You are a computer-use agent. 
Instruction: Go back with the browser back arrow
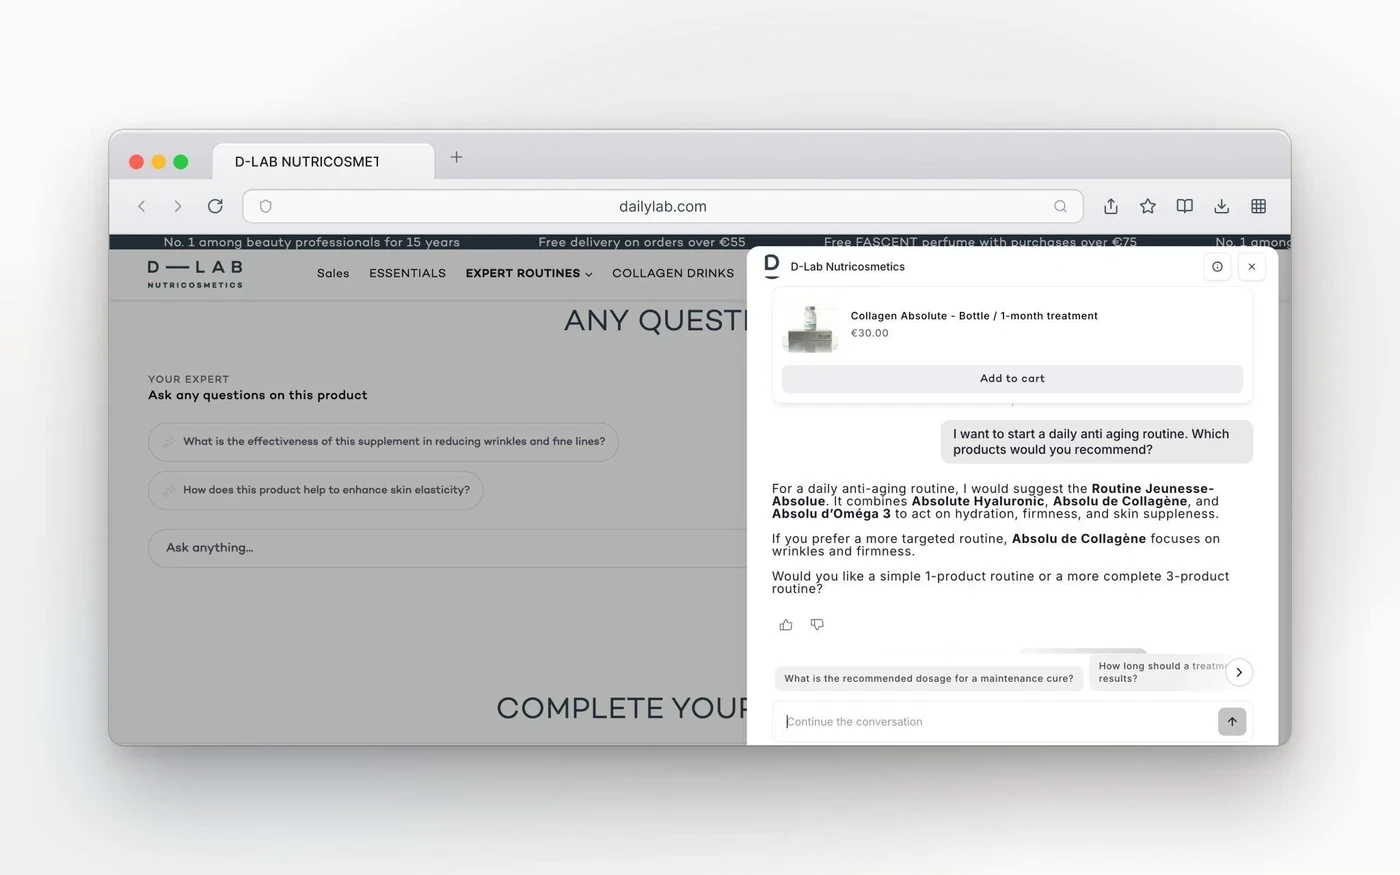[x=142, y=206]
